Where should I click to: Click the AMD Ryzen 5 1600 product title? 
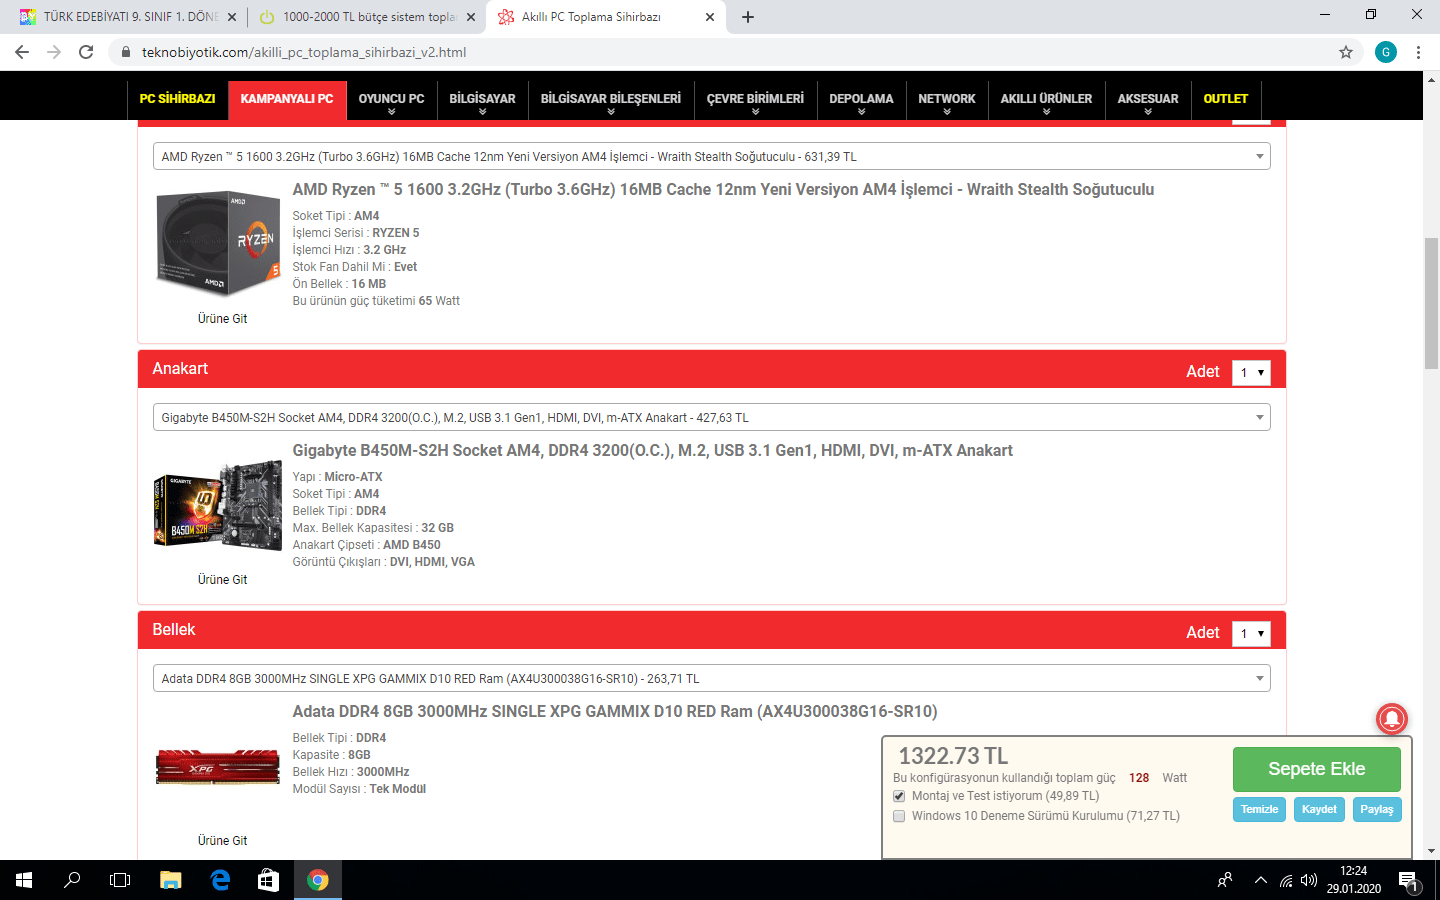pos(723,190)
